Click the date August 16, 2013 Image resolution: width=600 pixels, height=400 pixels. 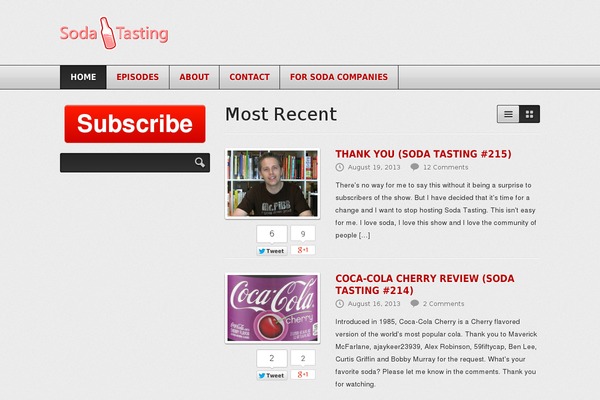pos(374,304)
